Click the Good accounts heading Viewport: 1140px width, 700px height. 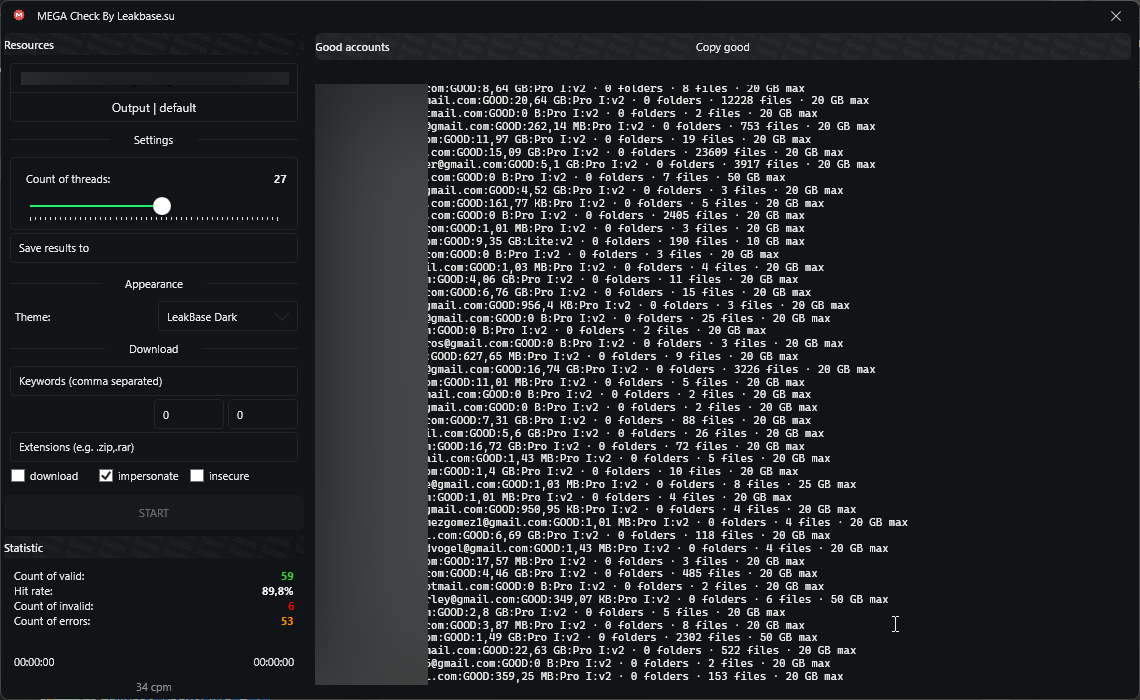[353, 47]
